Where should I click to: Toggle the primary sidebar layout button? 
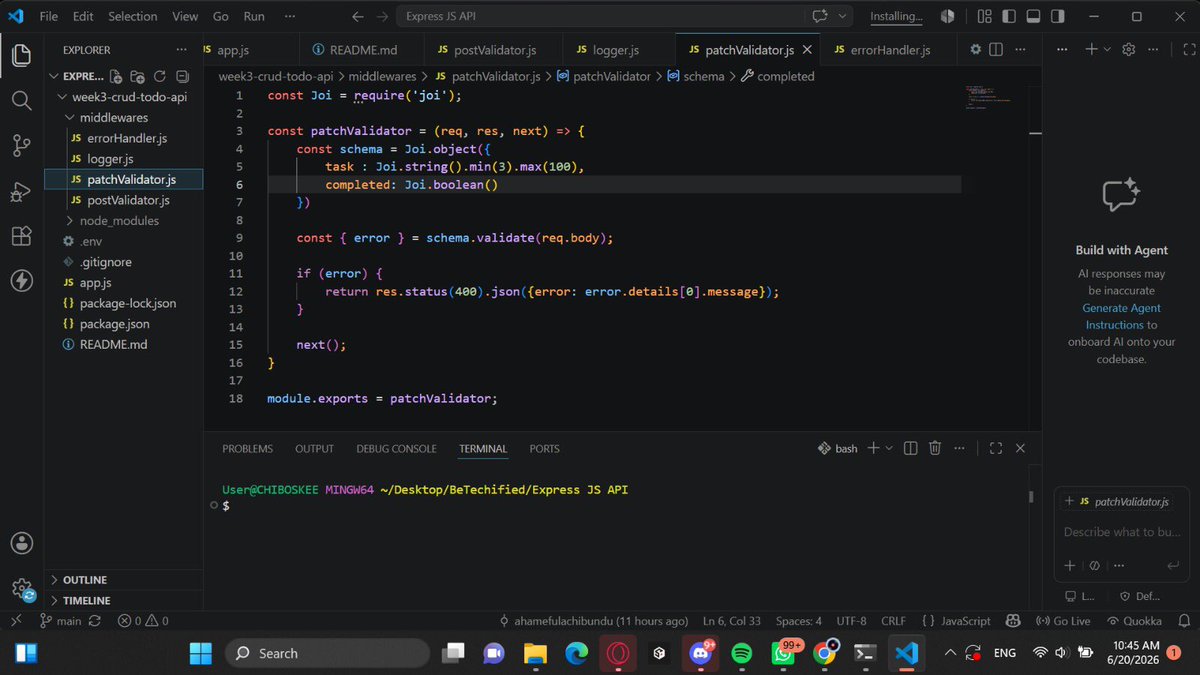(x=1008, y=16)
